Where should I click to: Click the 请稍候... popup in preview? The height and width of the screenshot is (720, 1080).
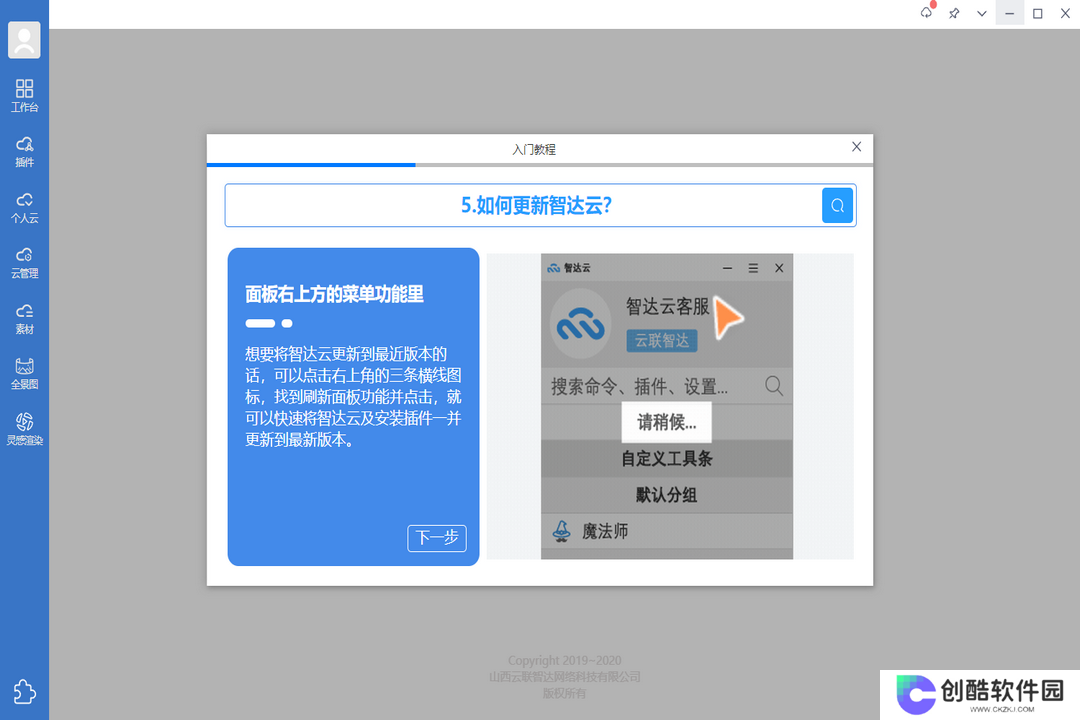[666, 422]
